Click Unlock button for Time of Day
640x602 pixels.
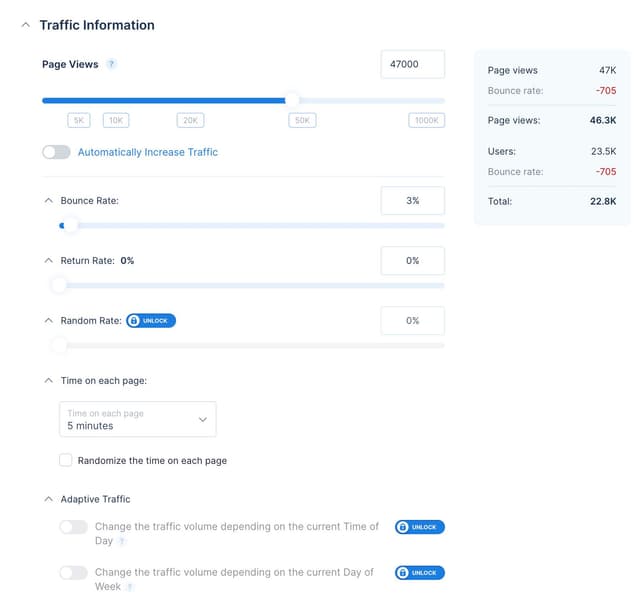(420, 527)
